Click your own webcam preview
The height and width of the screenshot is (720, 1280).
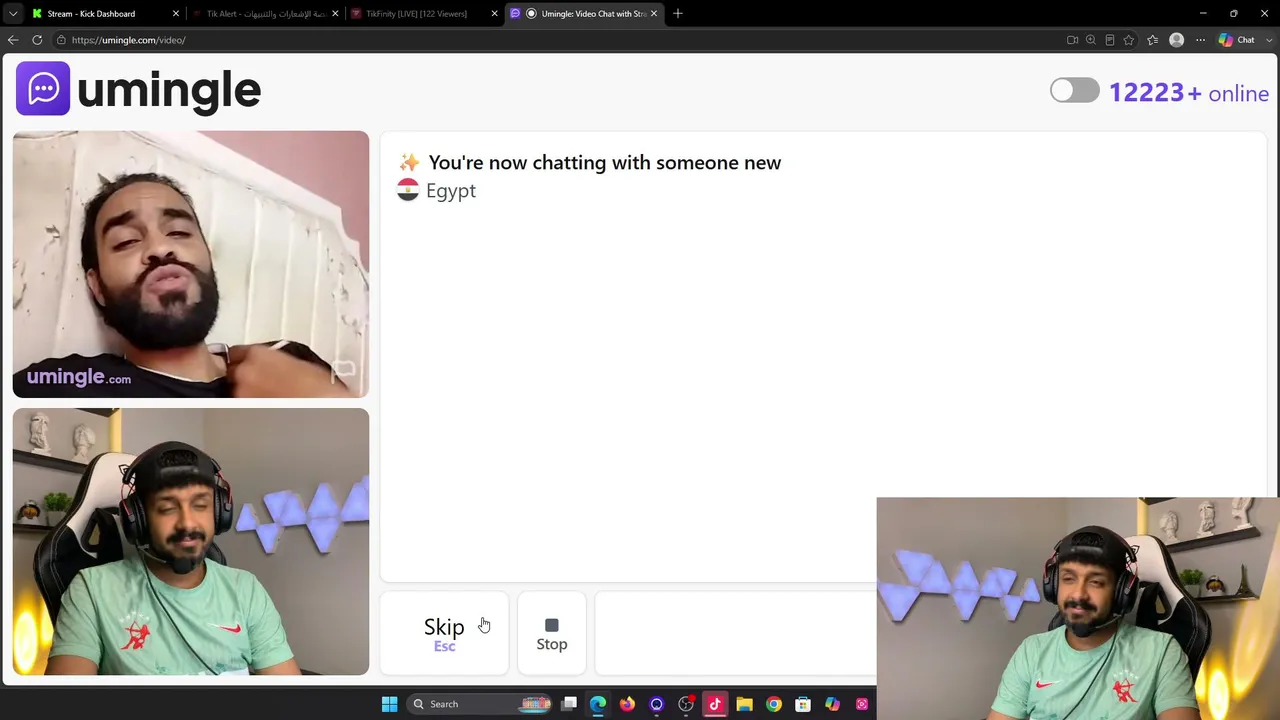click(x=191, y=541)
